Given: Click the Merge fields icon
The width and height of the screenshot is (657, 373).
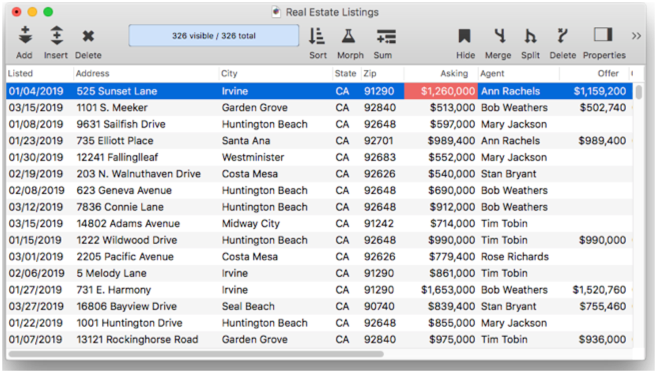Looking at the screenshot, I should point(499,36).
